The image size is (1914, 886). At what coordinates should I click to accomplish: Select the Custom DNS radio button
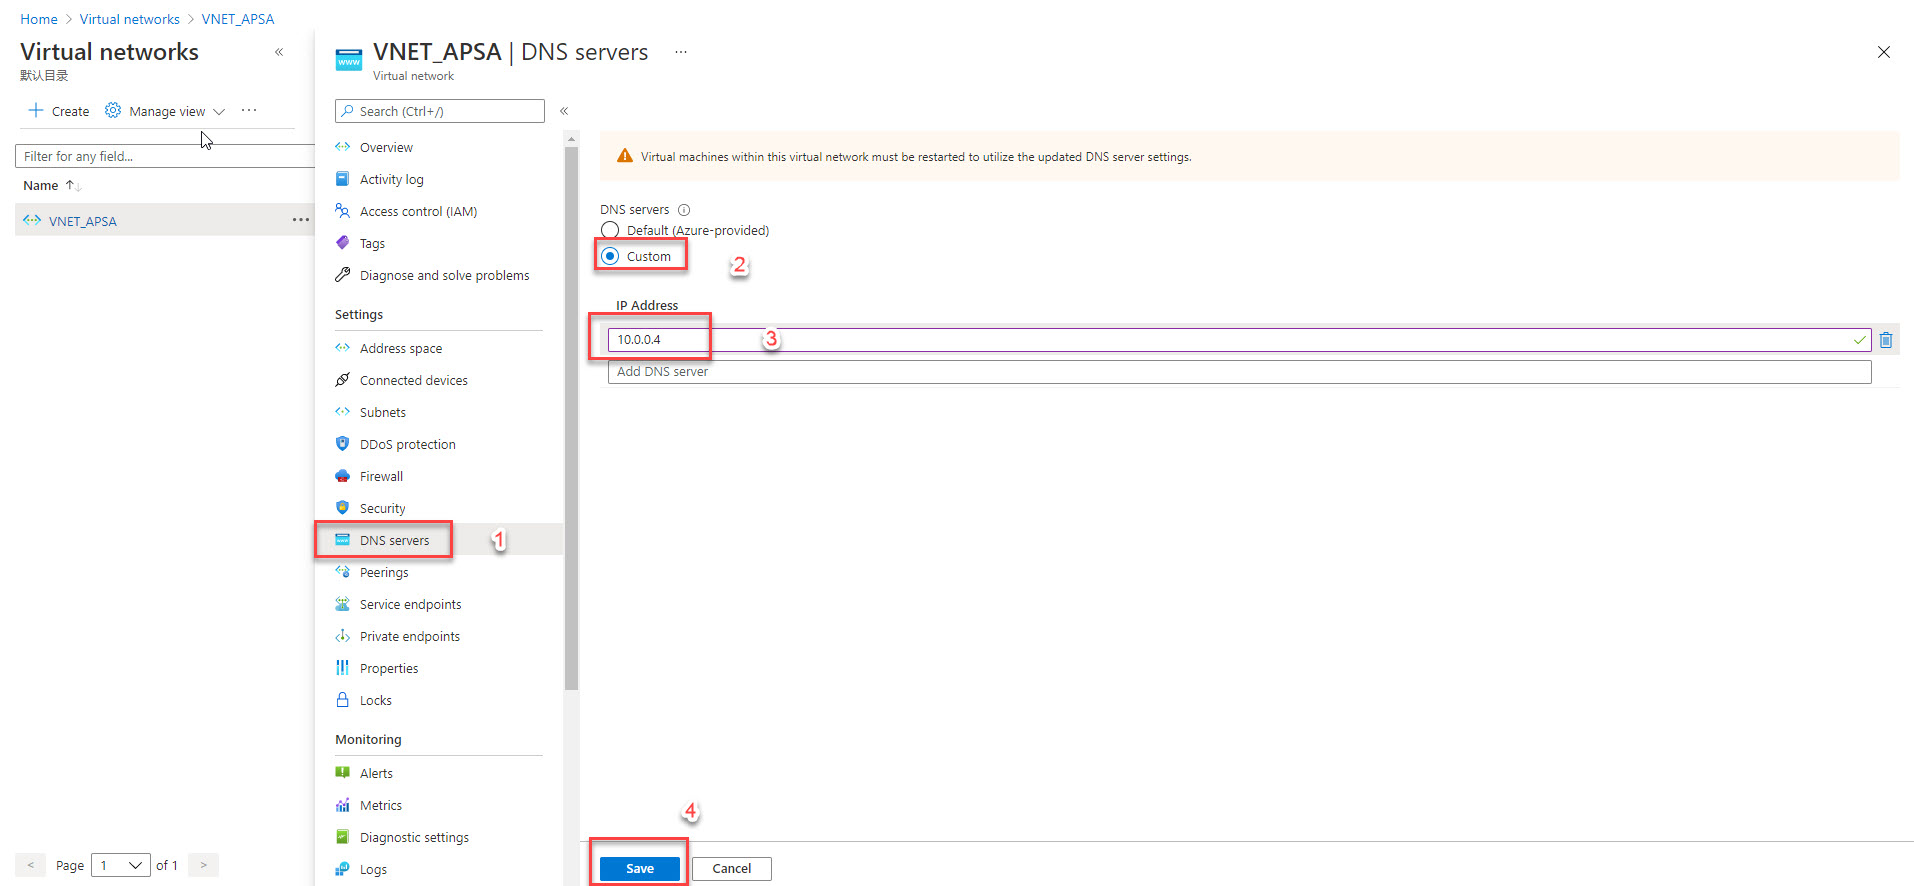click(x=610, y=256)
